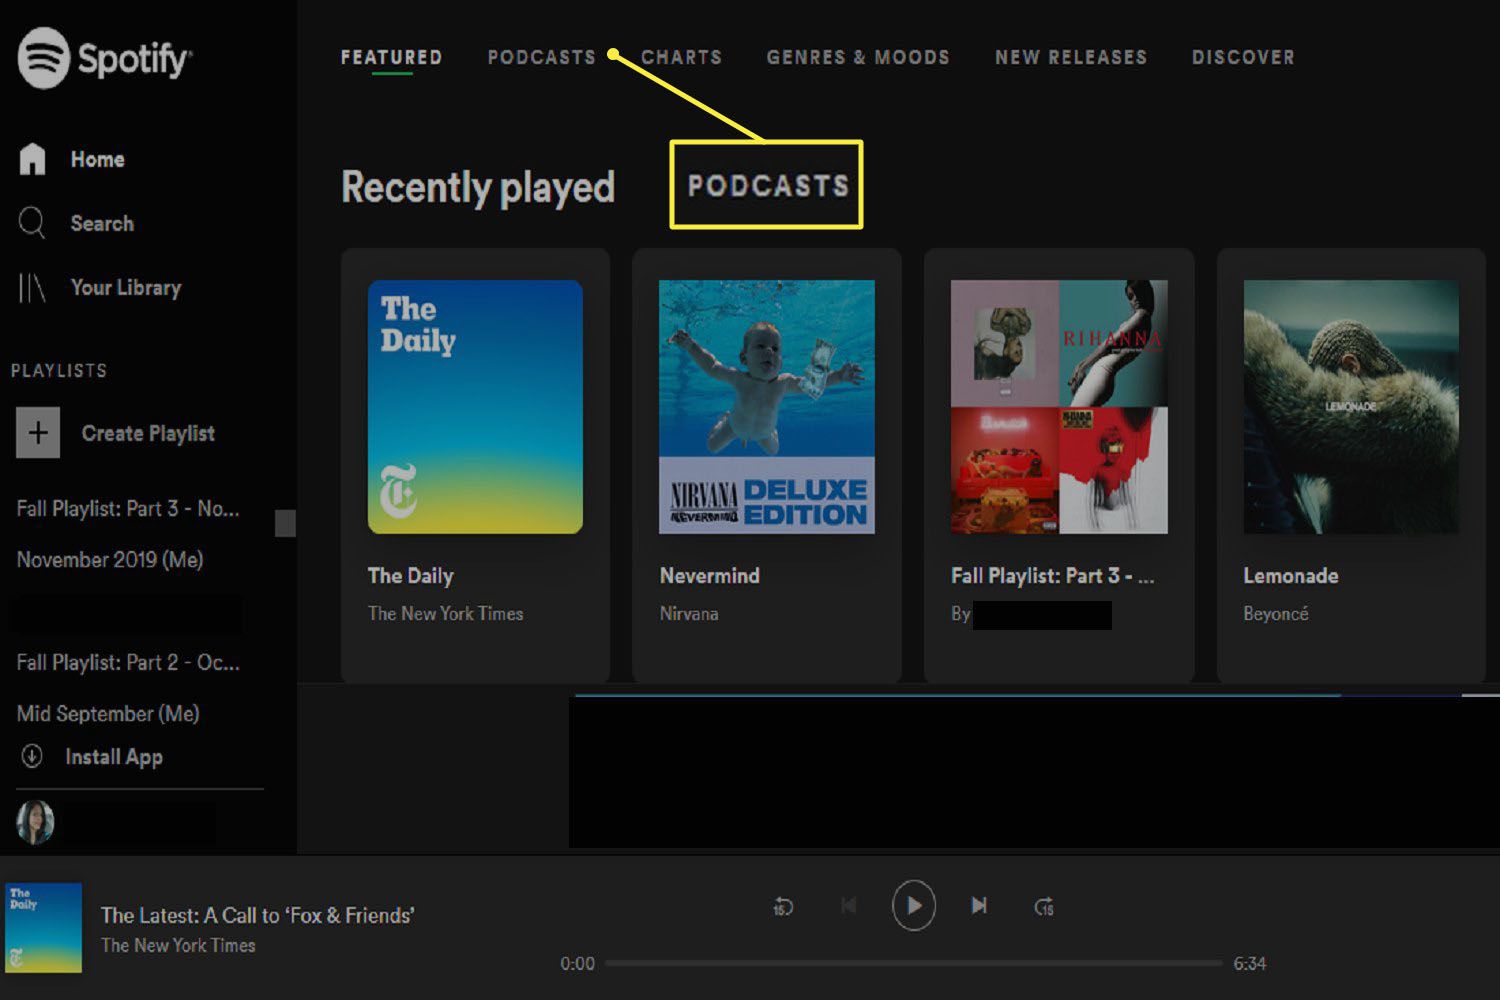Open Search in the sidebar
This screenshot has height=1000, width=1500.
pos(76,223)
